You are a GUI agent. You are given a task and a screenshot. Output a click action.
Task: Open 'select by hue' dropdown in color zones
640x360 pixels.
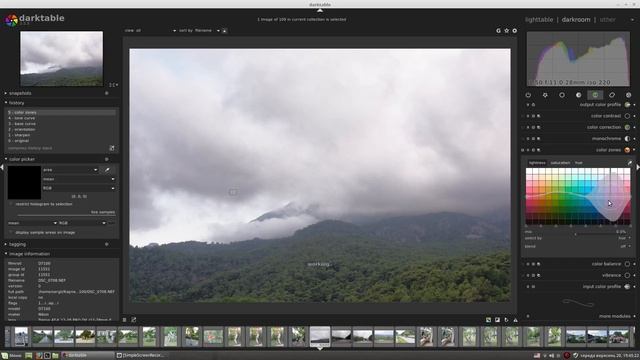pyautogui.click(x=578, y=238)
